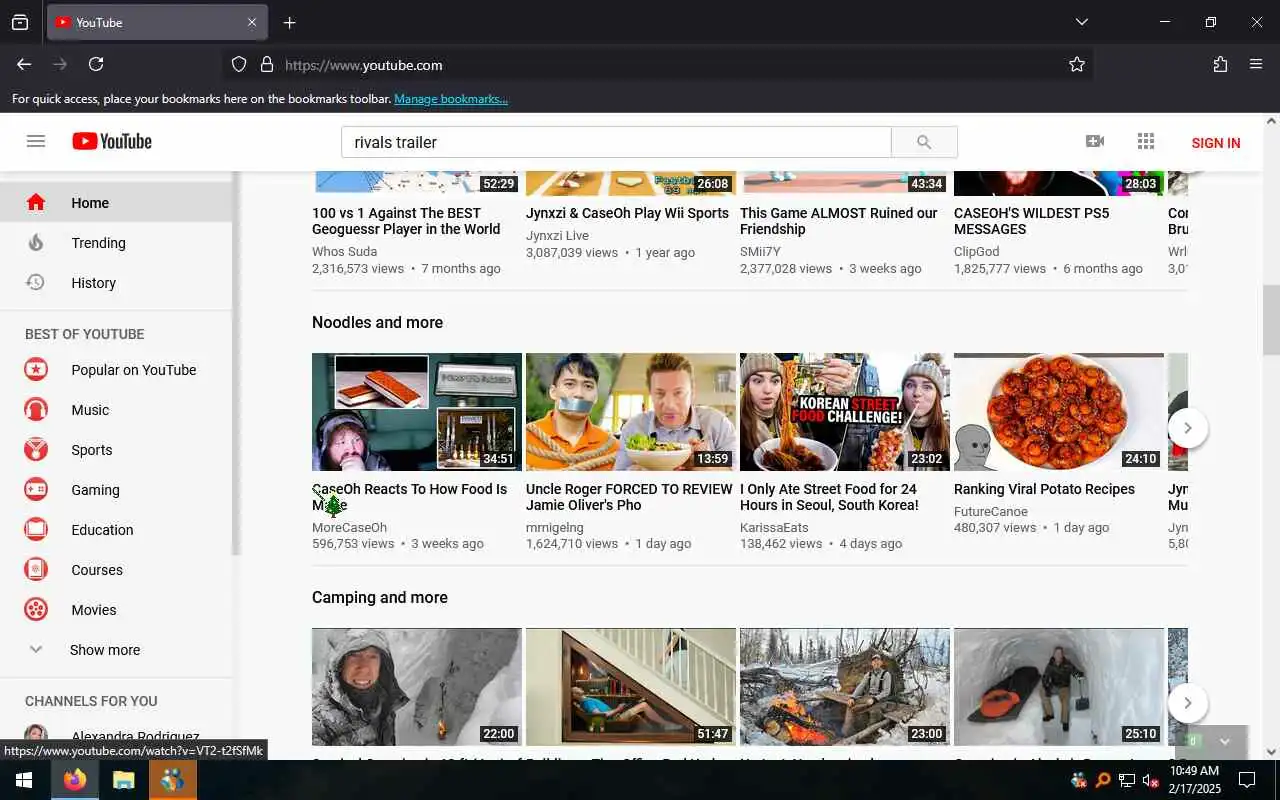Open Windows Start menu

pos(24,780)
